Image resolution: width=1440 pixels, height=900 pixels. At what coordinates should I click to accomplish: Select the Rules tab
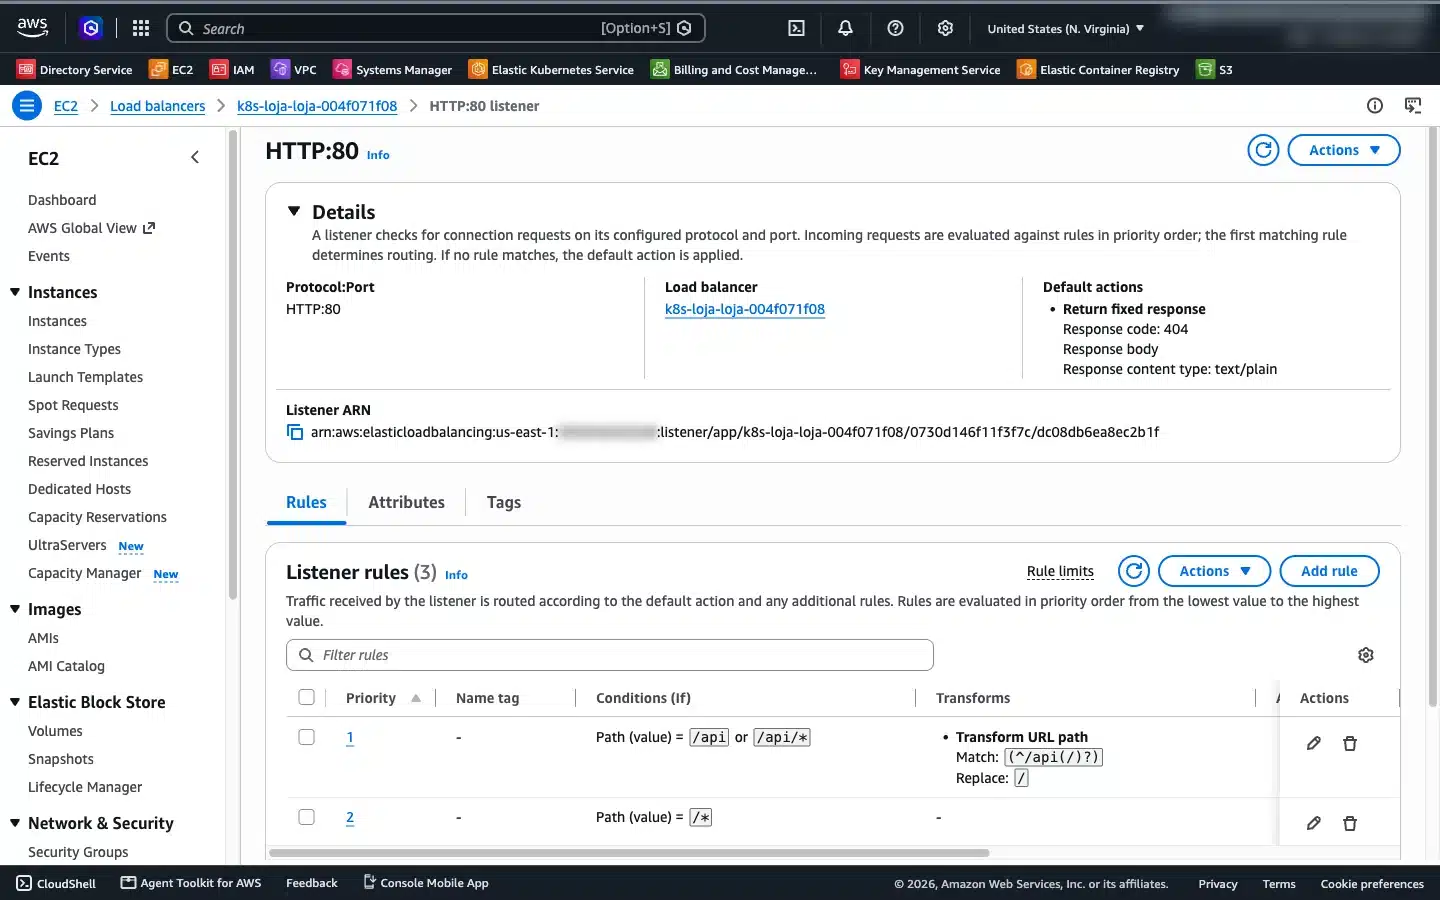coord(306,502)
